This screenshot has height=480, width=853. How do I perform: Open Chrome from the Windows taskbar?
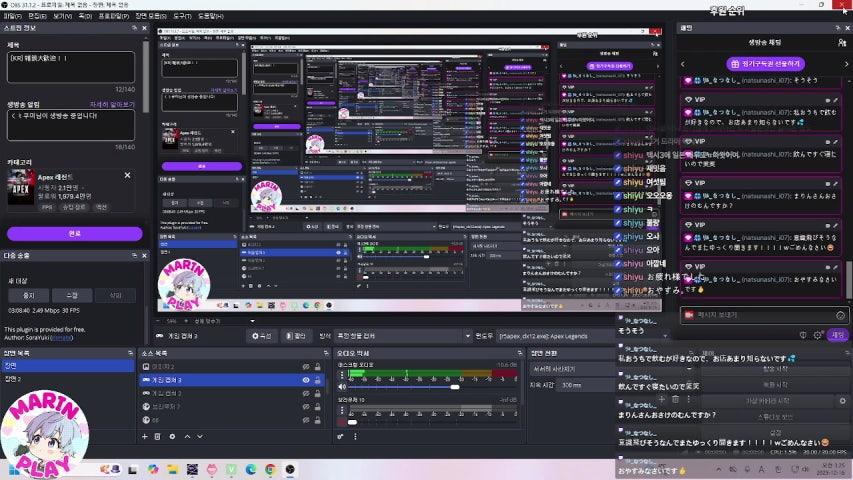(x=269, y=469)
